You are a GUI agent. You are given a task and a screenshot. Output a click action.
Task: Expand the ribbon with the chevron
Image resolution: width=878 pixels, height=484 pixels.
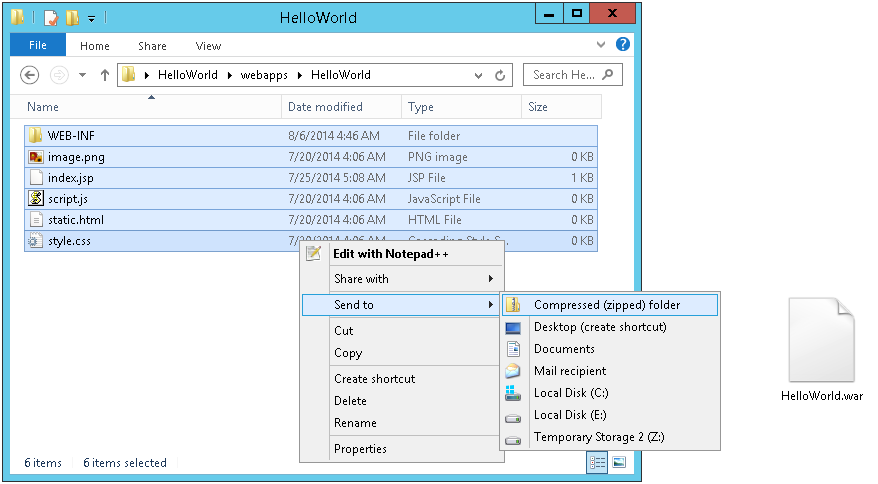click(601, 45)
